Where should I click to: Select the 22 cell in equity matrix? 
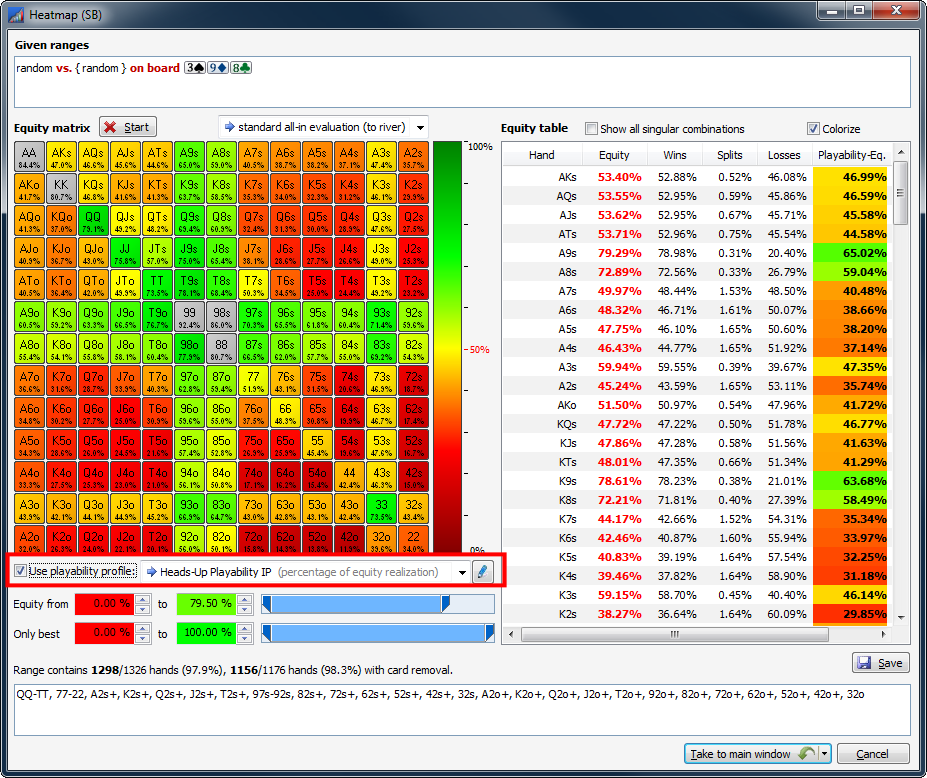click(x=413, y=539)
